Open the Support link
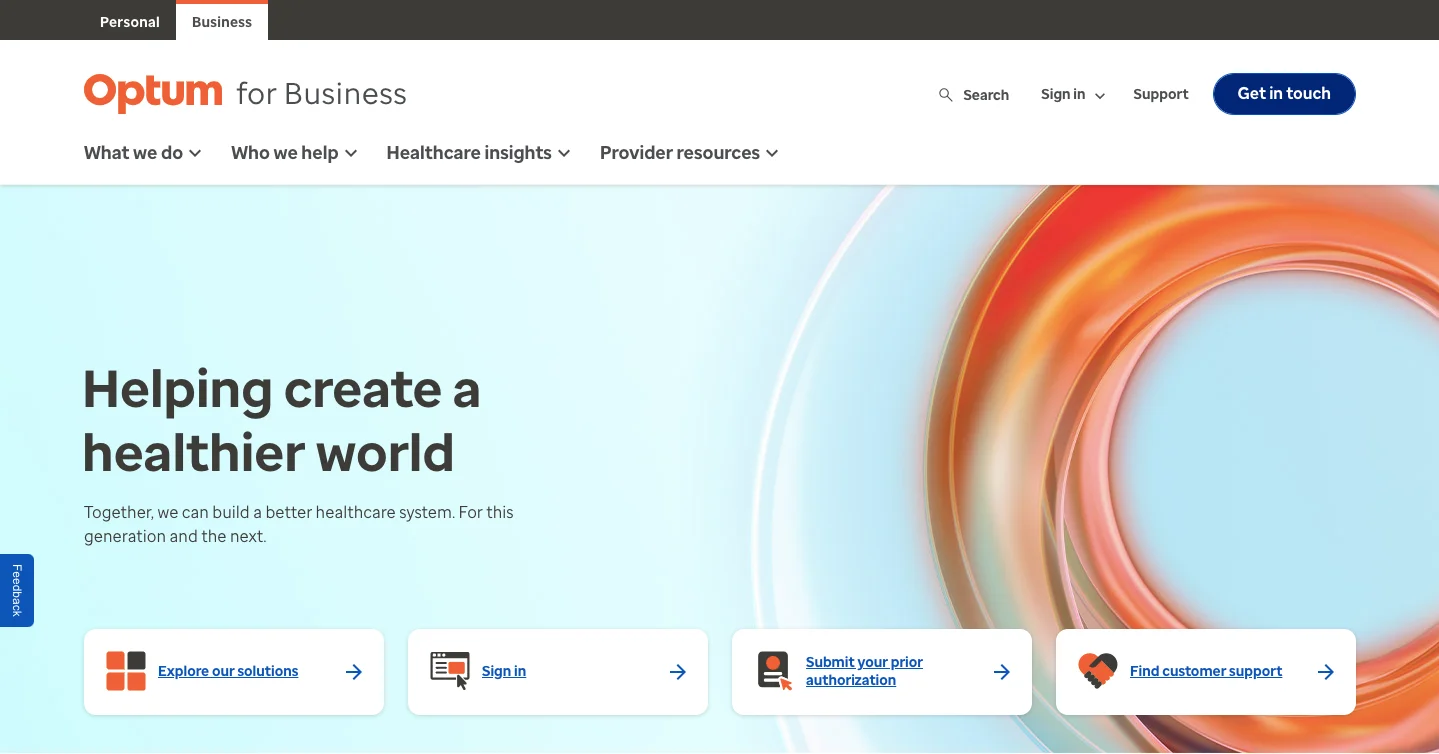 1160,94
